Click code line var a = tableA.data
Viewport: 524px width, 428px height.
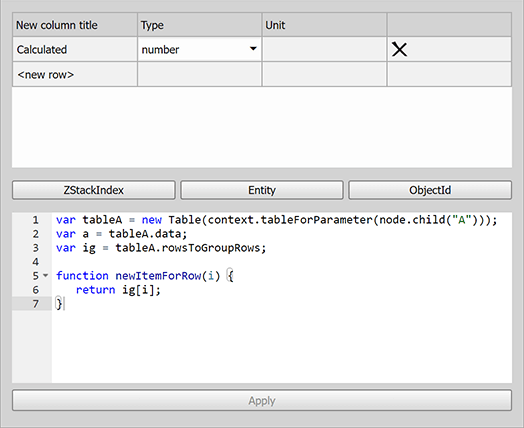122,234
